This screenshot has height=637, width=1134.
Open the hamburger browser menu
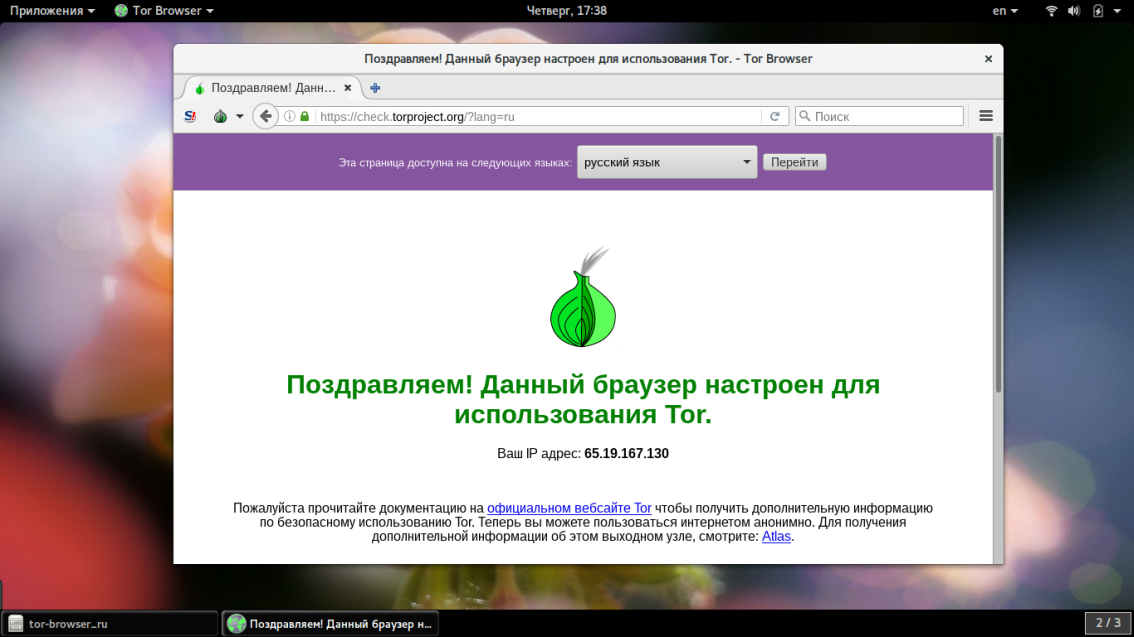click(986, 116)
